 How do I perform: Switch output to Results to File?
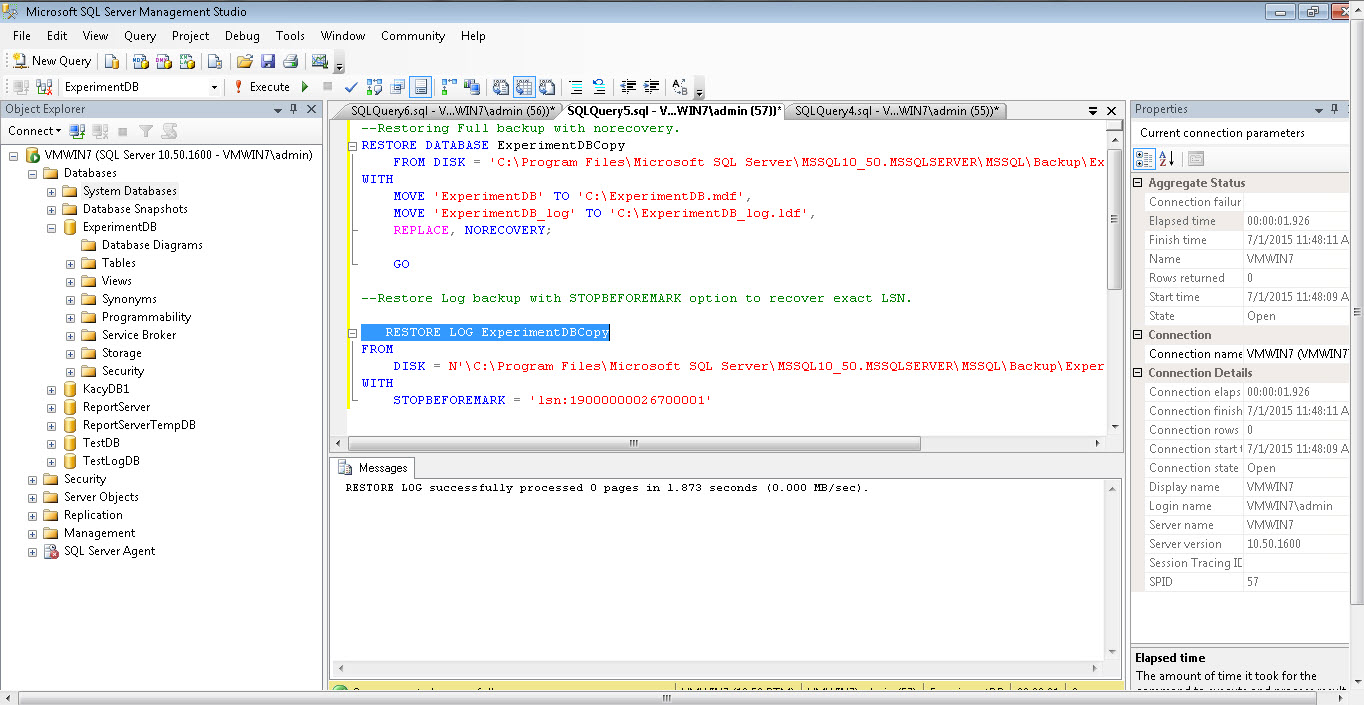point(547,87)
